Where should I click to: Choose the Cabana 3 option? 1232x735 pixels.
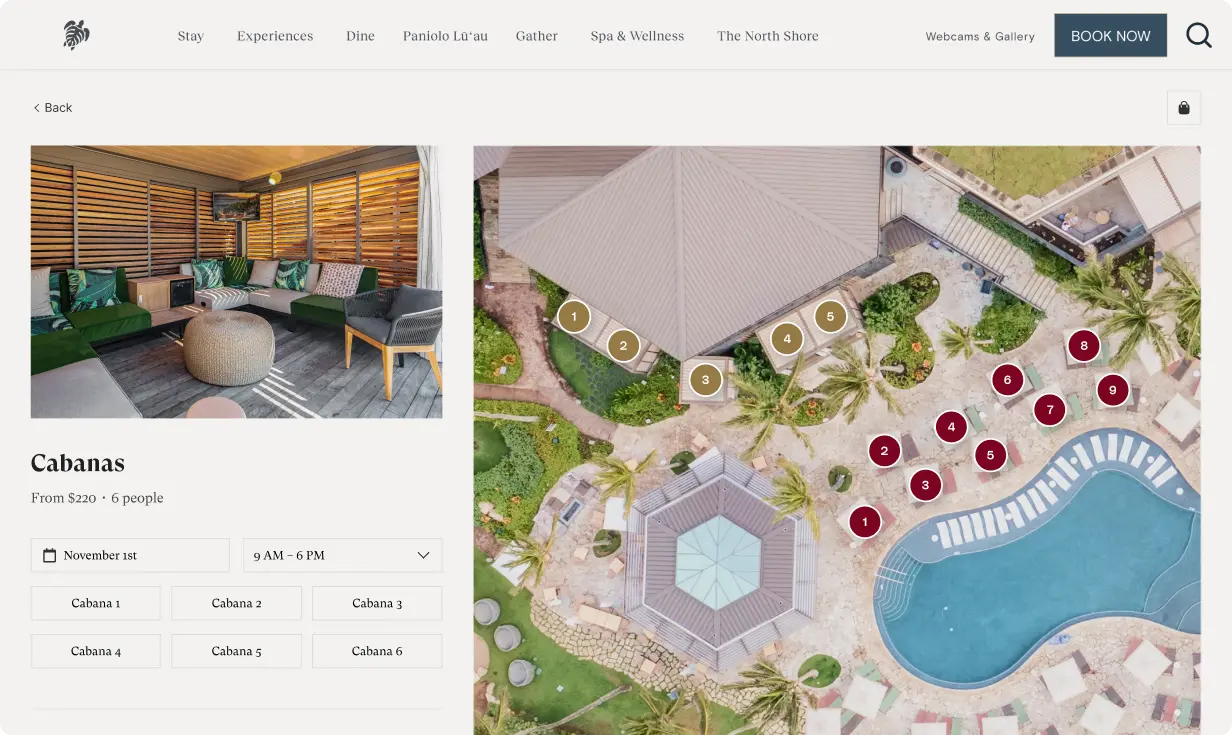coord(377,603)
